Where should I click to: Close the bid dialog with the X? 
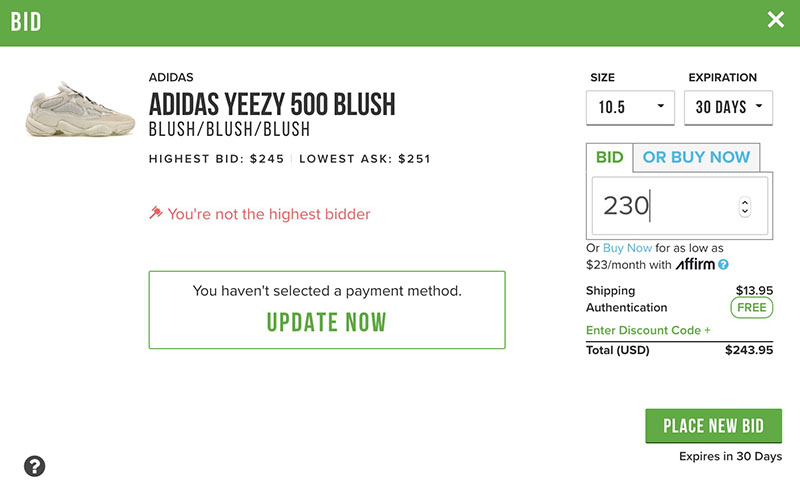pos(776,20)
